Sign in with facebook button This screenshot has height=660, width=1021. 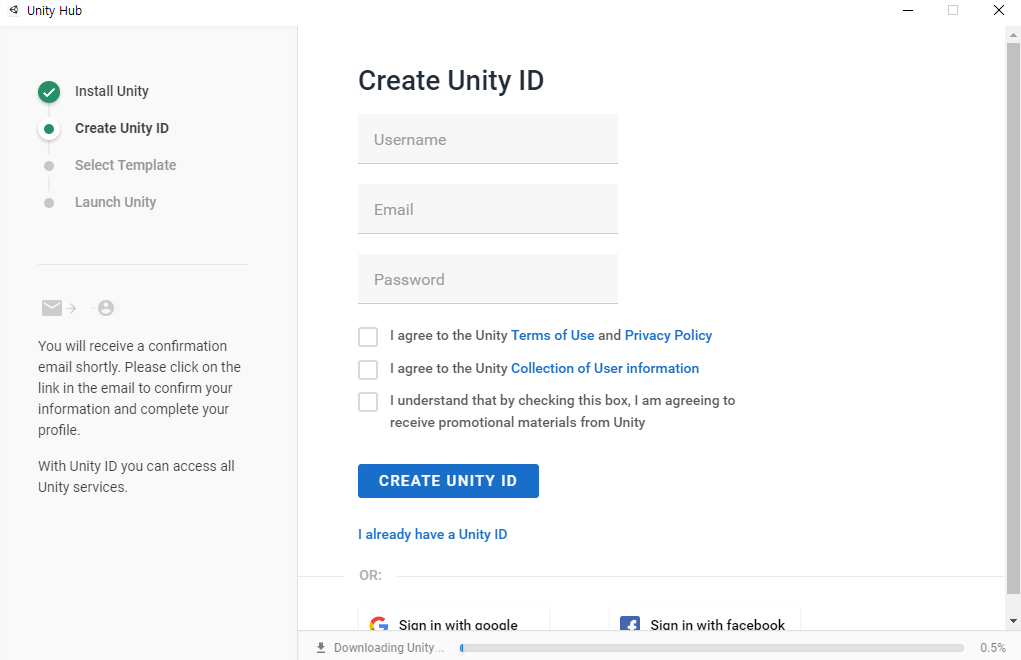[x=705, y=619]
